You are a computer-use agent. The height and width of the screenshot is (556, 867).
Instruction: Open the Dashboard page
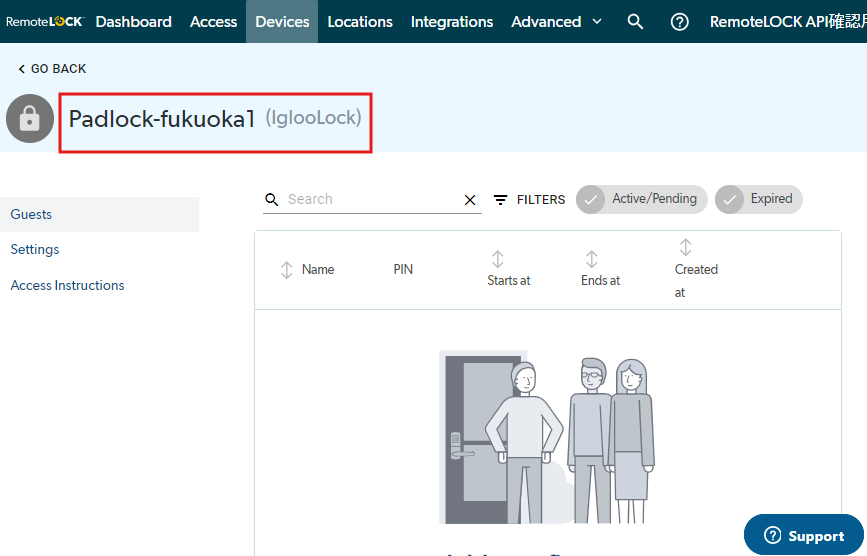133,22
